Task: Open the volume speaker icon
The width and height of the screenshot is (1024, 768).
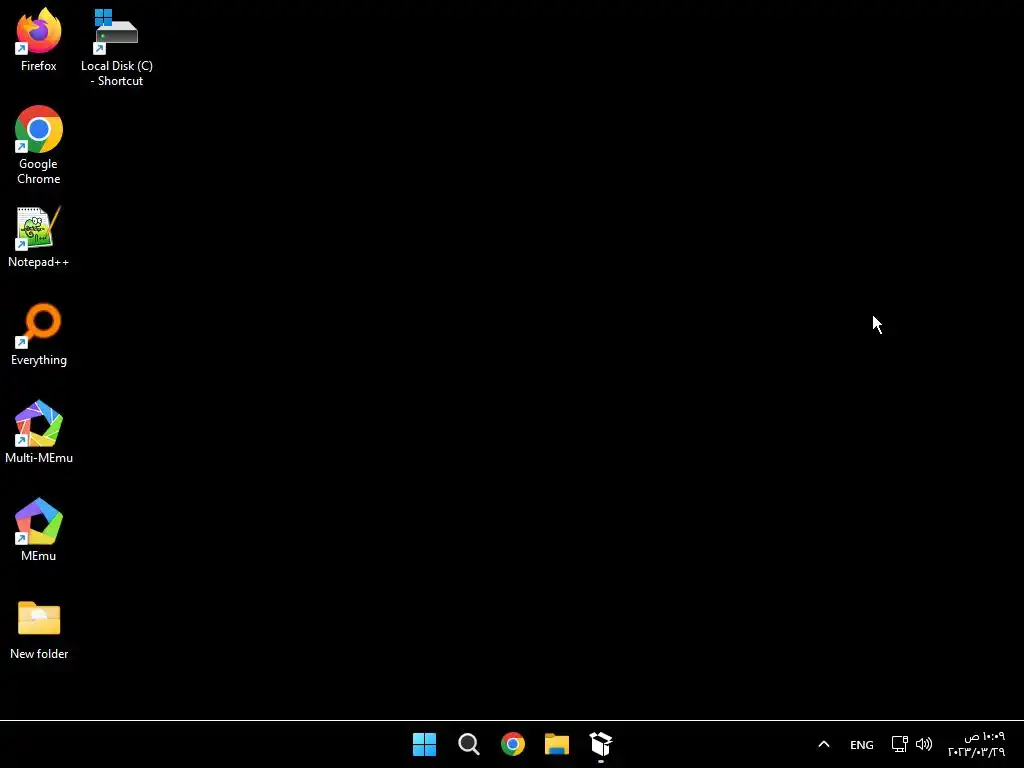Action: pyautogui.click(x=923, y=744)
